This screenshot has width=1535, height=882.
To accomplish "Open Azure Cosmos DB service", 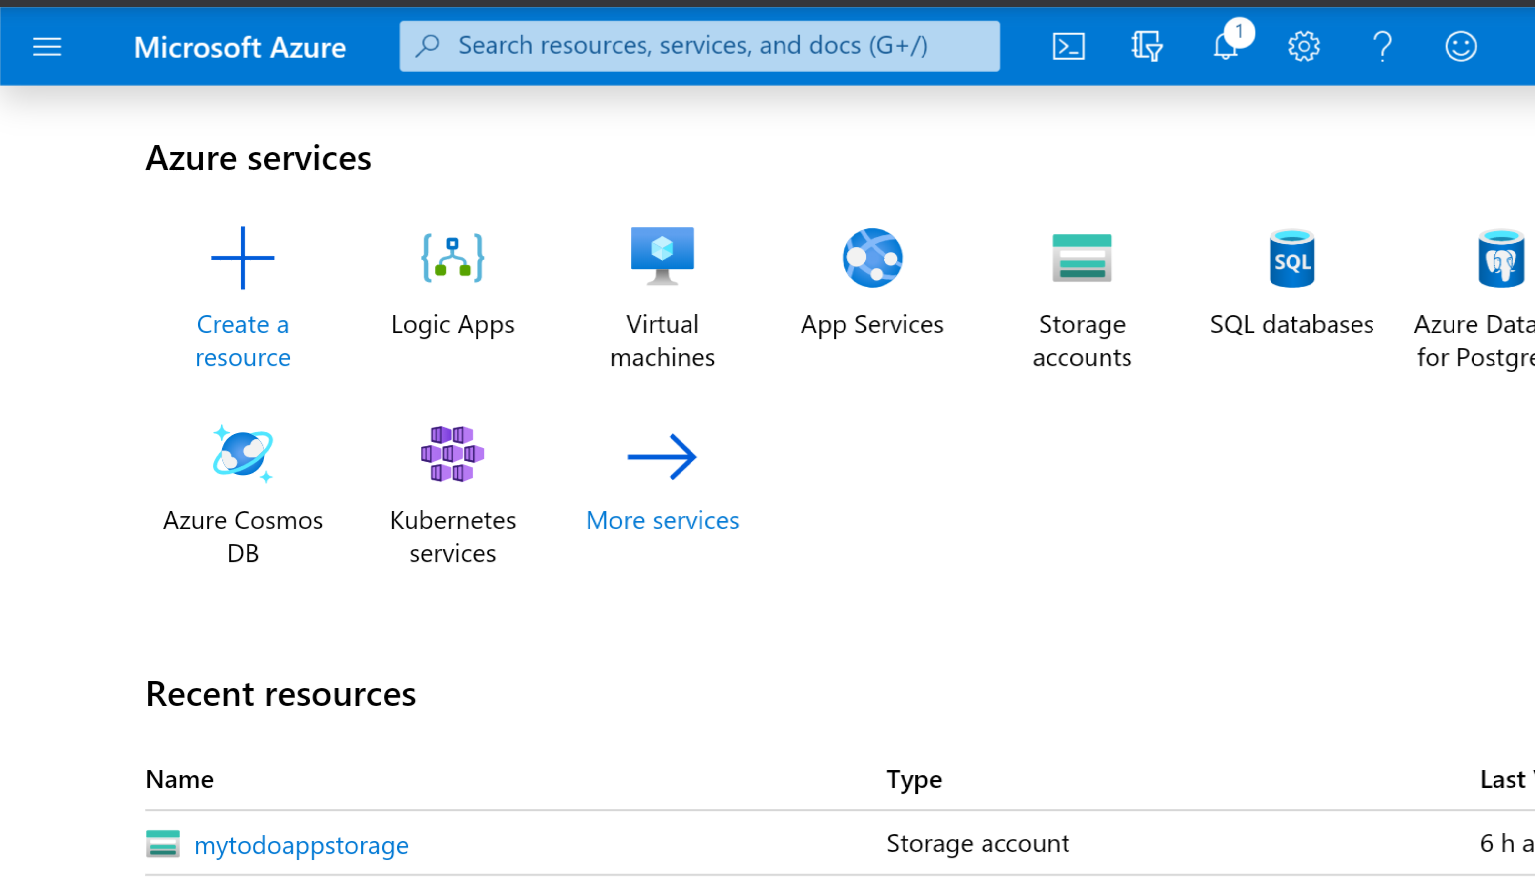I will pos(243,454).
